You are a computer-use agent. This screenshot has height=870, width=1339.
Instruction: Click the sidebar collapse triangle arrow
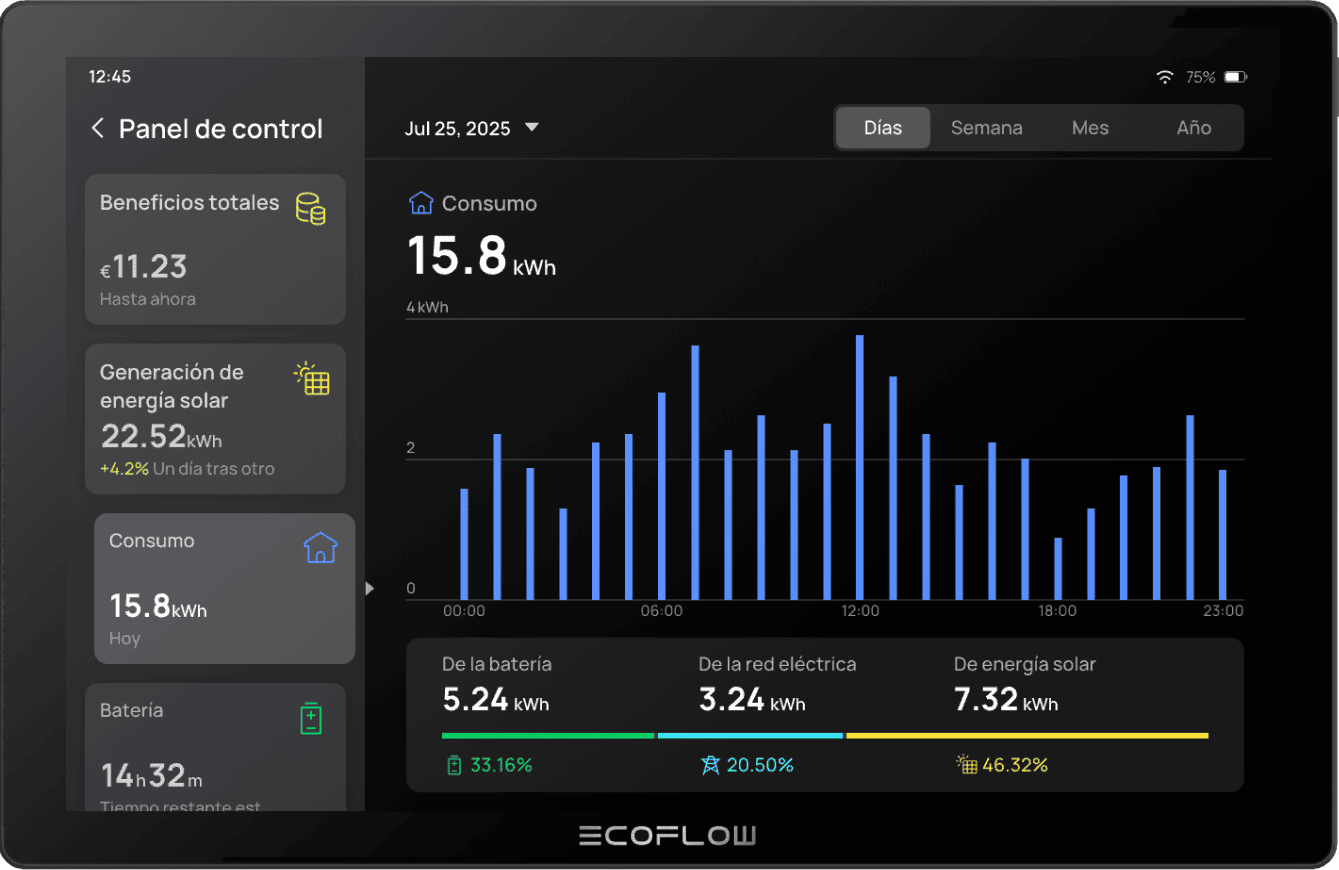coord(369,588)
